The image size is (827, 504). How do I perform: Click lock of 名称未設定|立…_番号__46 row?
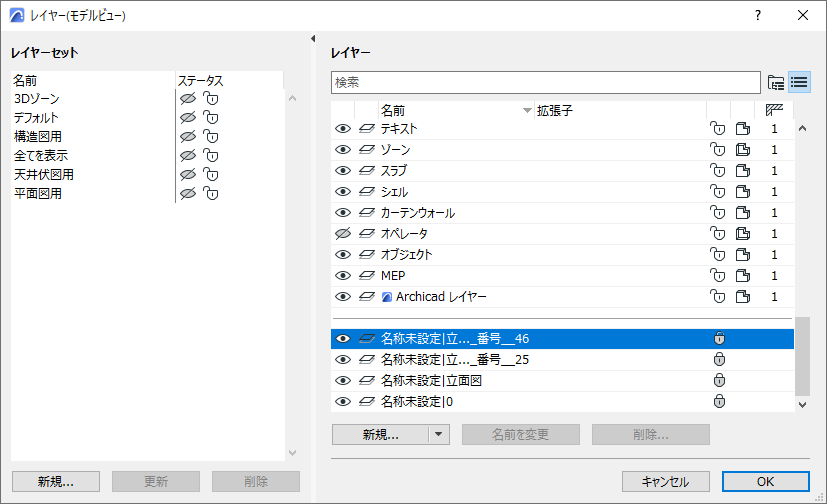coord(719,338)
